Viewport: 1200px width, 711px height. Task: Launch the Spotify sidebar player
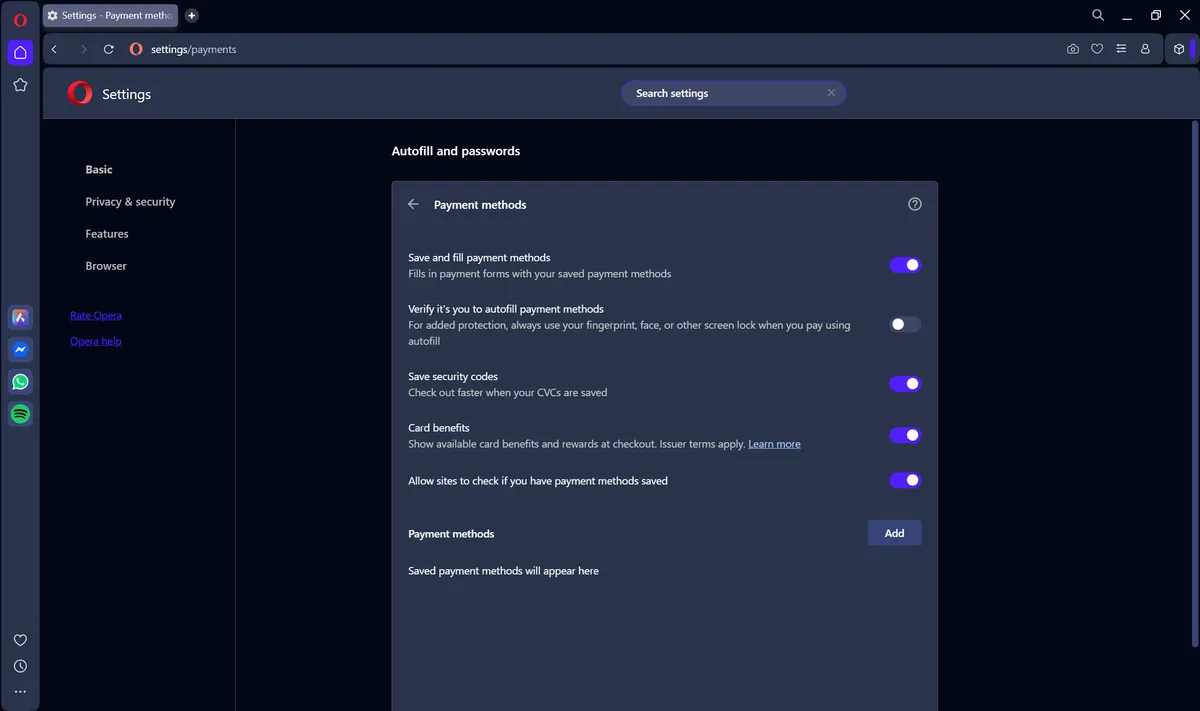coord(20,414)
